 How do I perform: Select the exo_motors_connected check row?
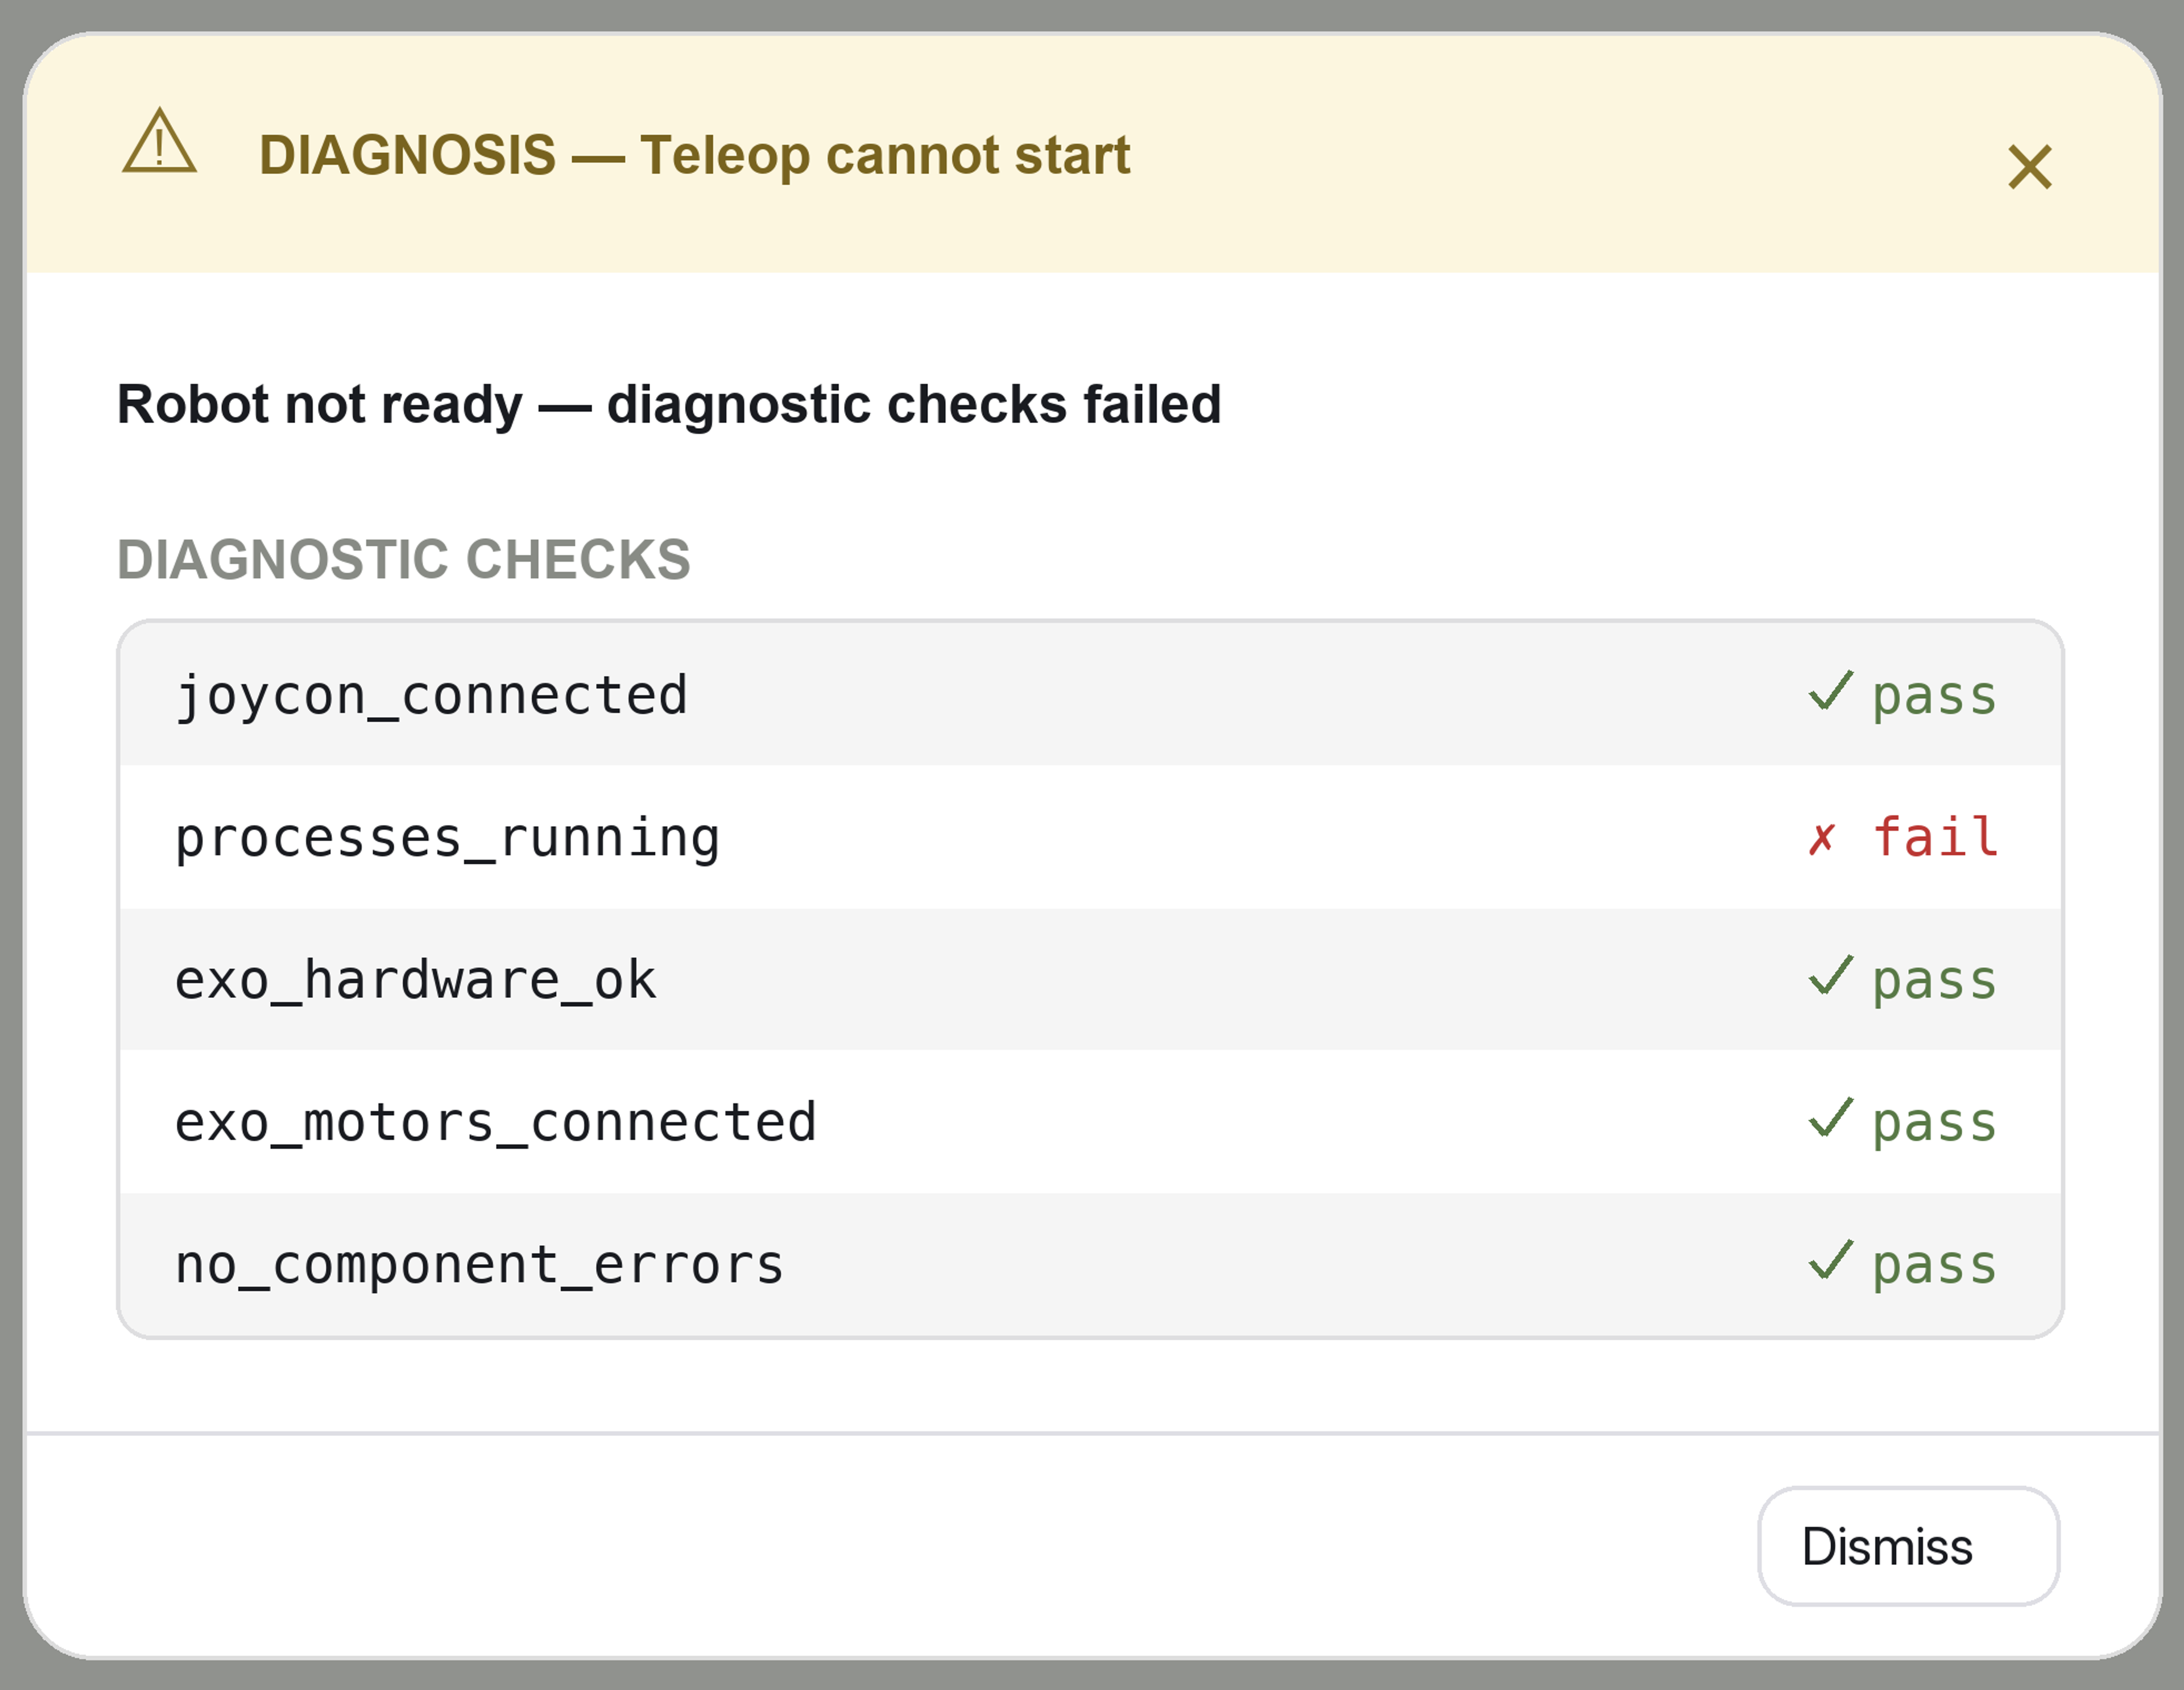tap(1090, 1121)
